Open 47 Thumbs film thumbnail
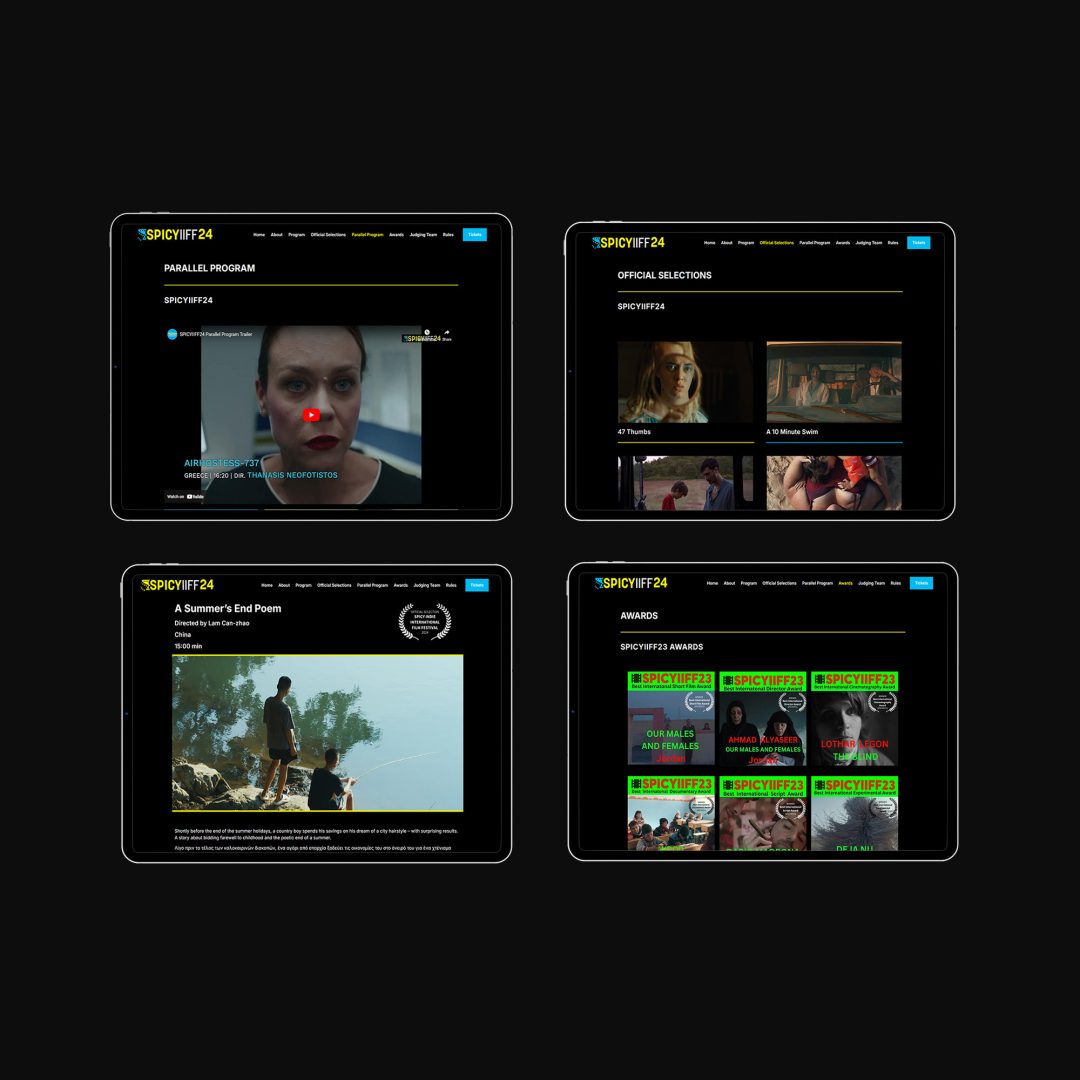1080x1080 pixels. coord(685,382)
